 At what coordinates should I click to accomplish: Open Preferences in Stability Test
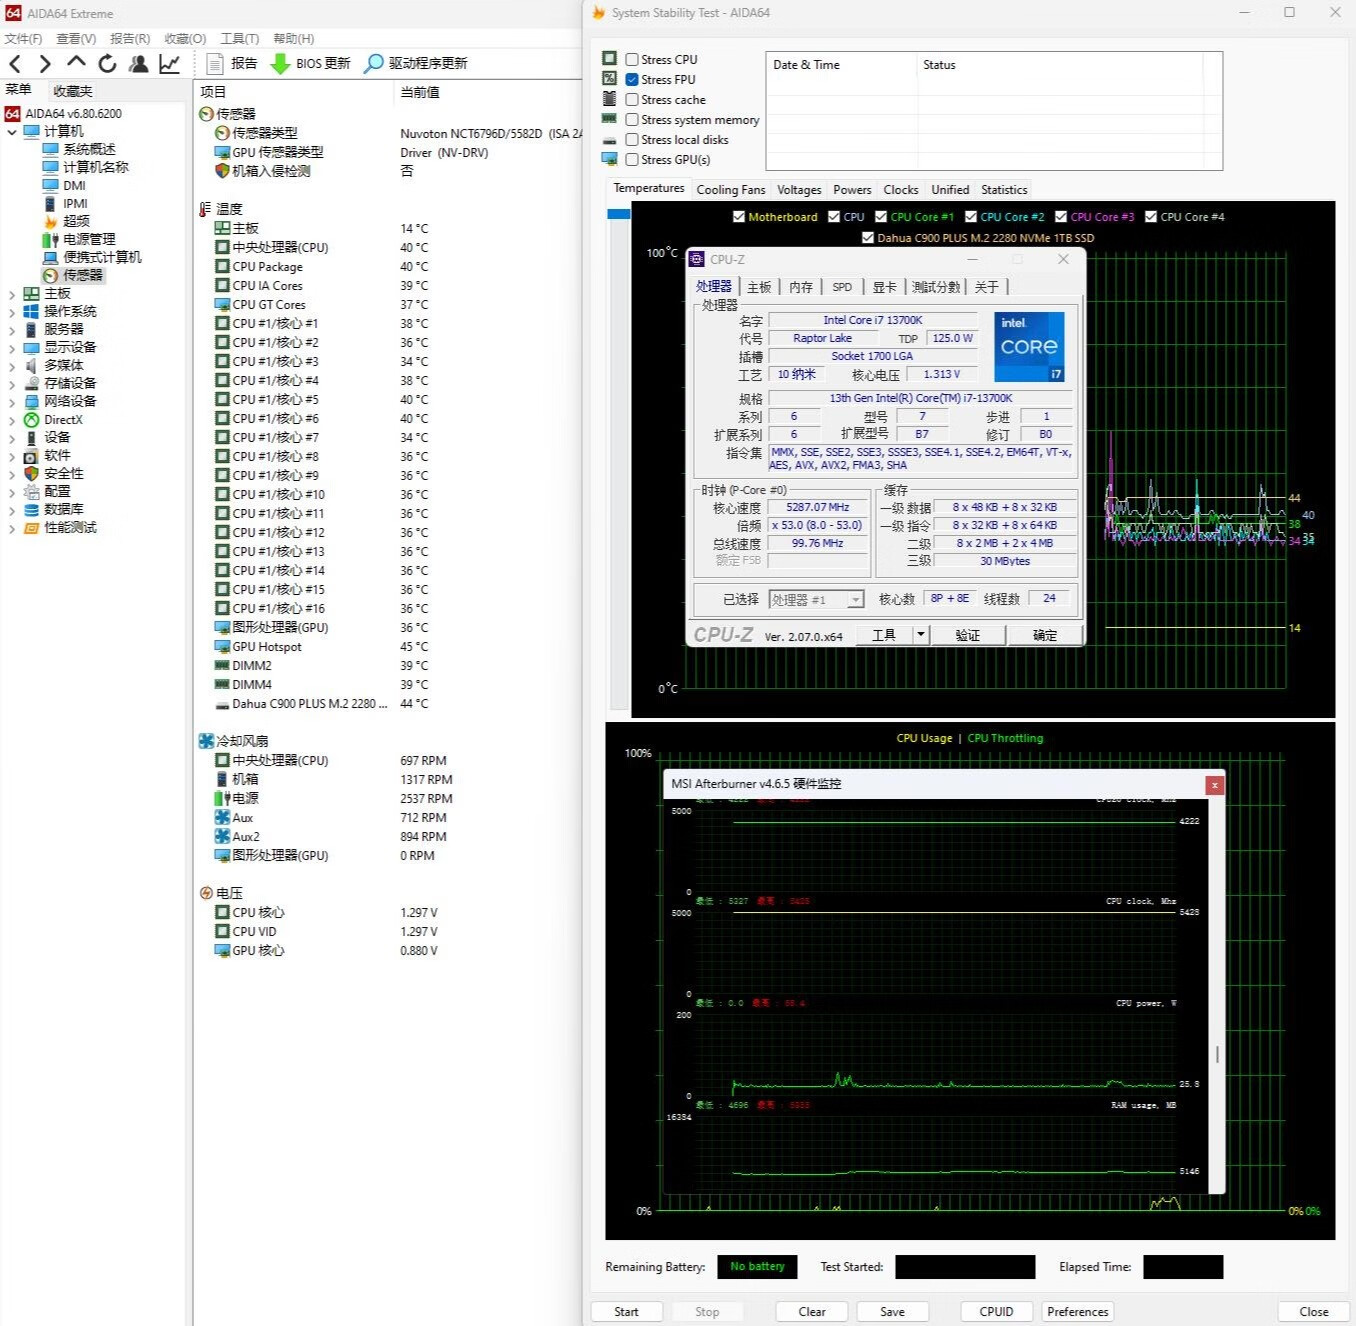(x=1078, y=1312)
